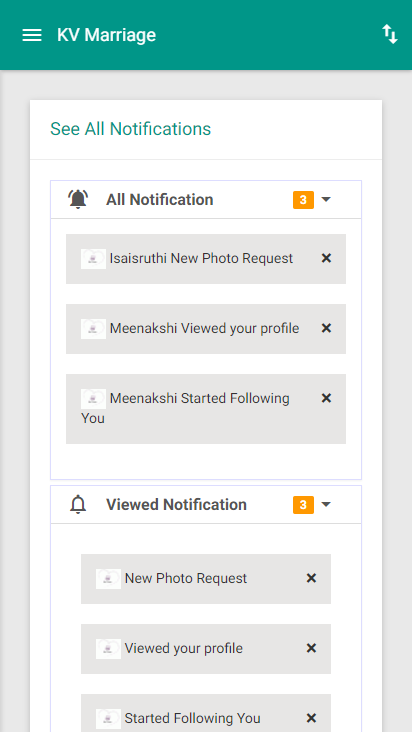The width and height of the screenshot is (412, 732).
Task: Collapse the Viewed Notification dropdown arrow
Action: [326, 505]
